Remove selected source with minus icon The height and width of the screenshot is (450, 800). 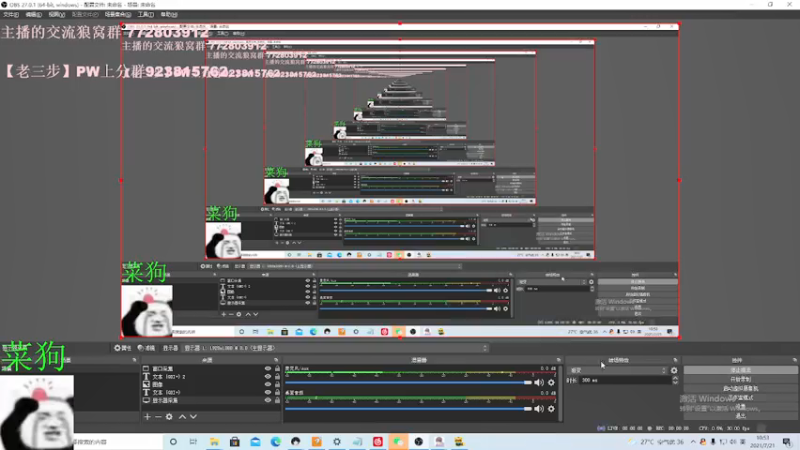pos(158,417)
